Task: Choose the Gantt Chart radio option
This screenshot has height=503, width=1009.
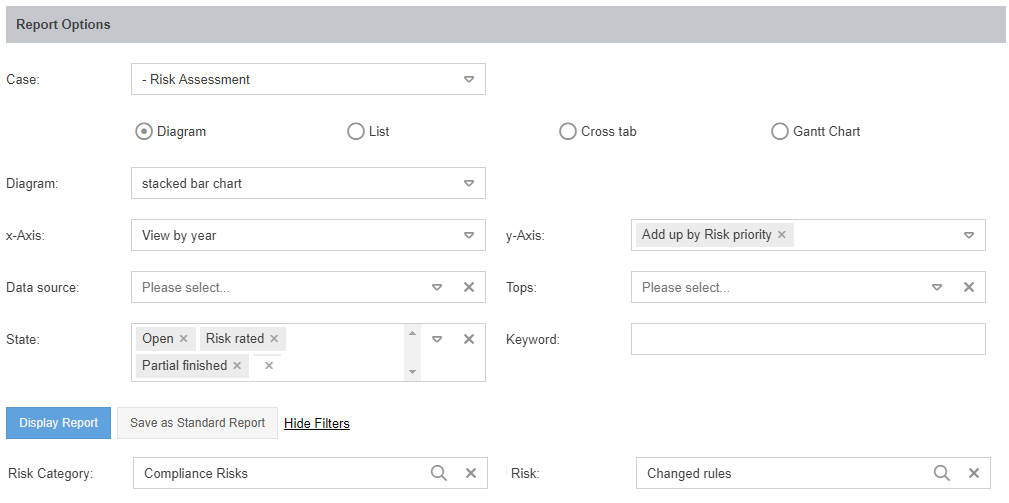Action: pos(780,131)
